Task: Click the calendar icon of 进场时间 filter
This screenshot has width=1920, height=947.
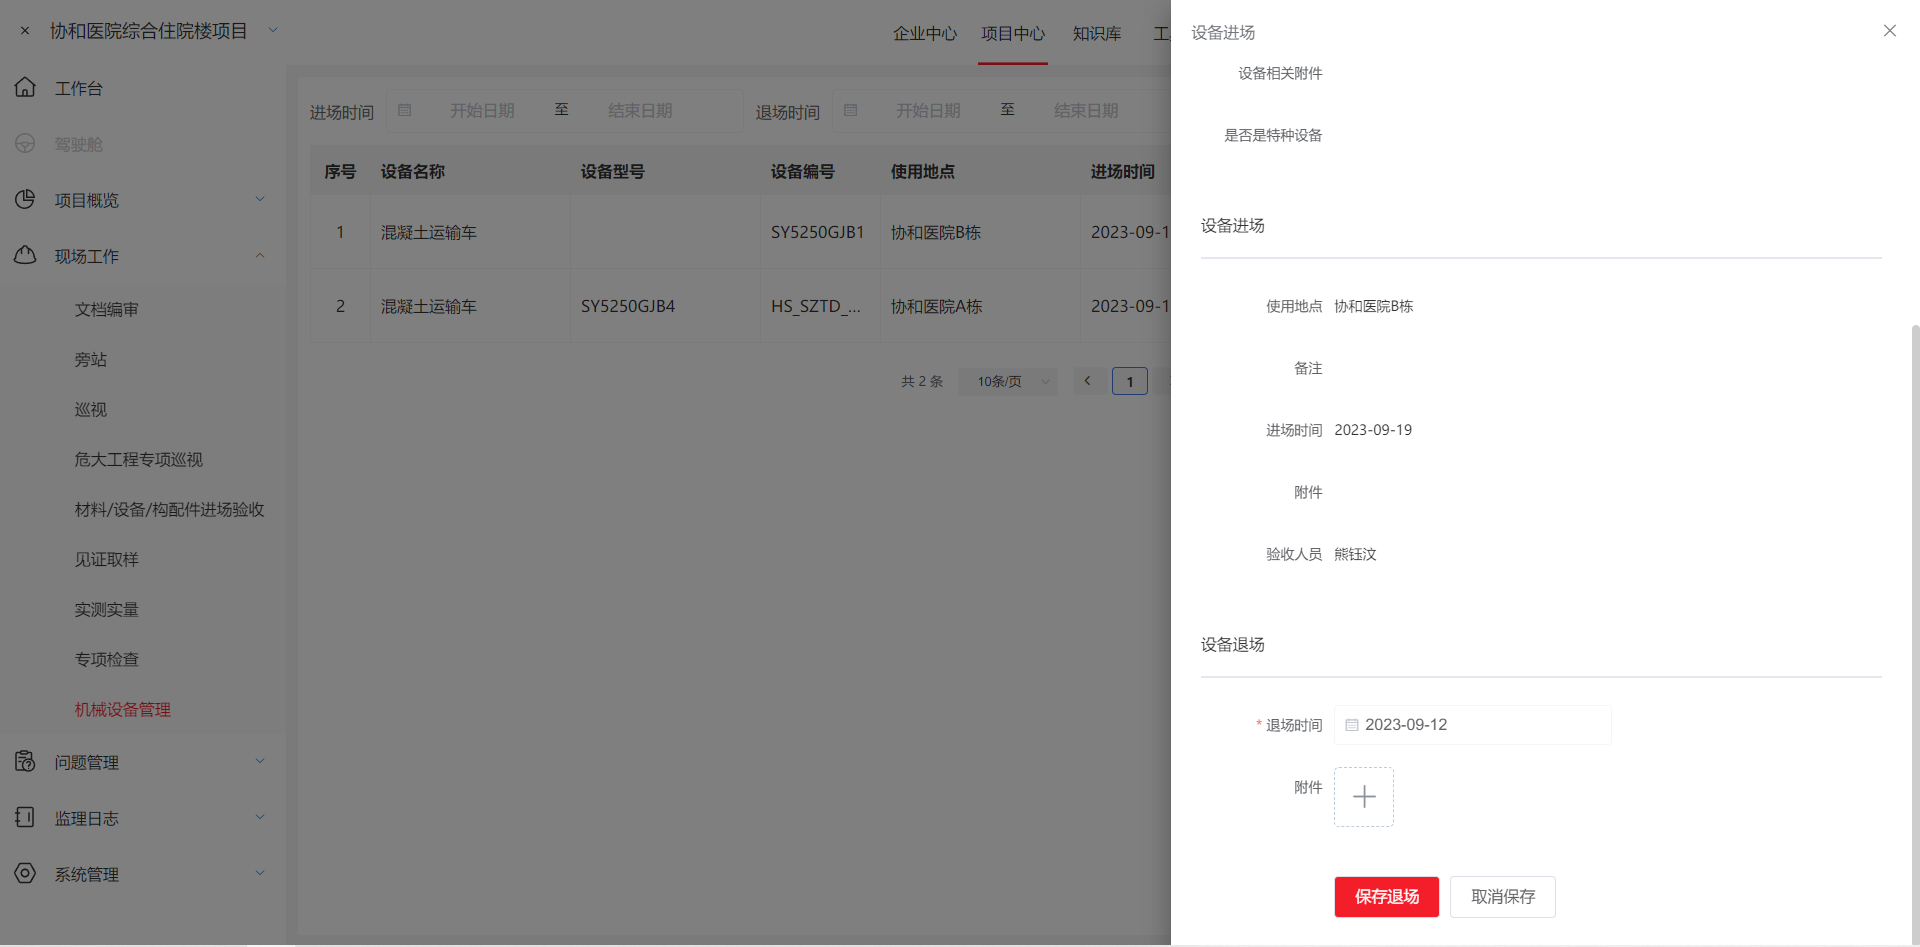Action: click(x=405, y=110)
